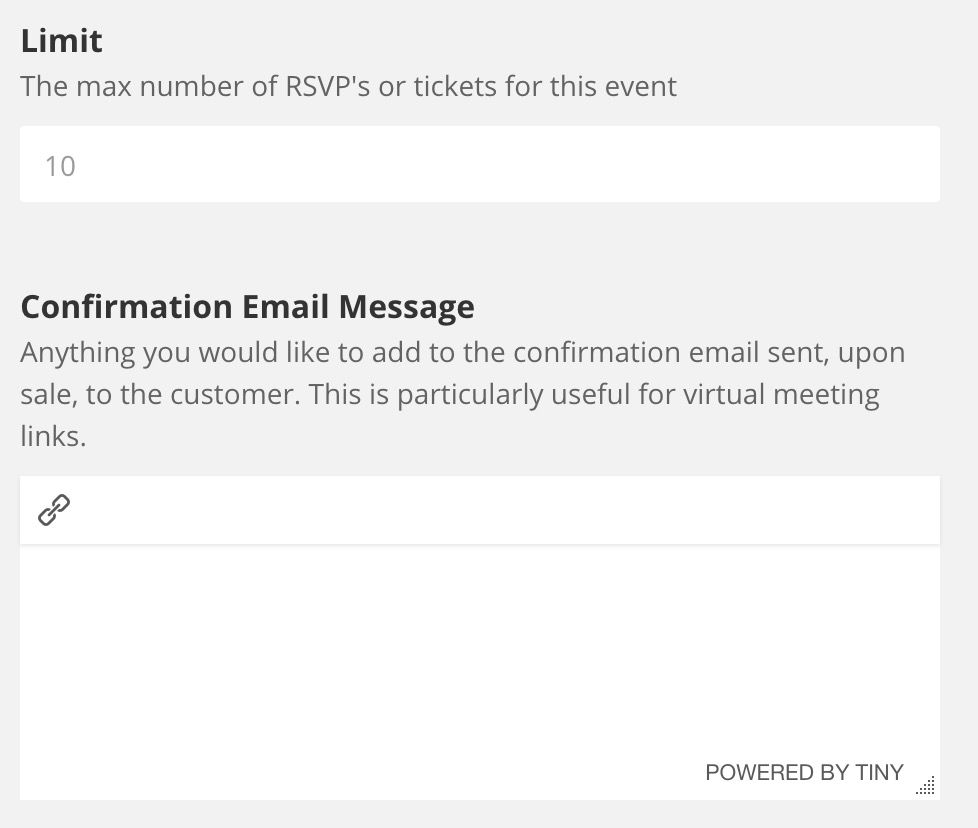Click the word tickets in Limit description
This screenshot has height=828, width=978.
[455, 86]
